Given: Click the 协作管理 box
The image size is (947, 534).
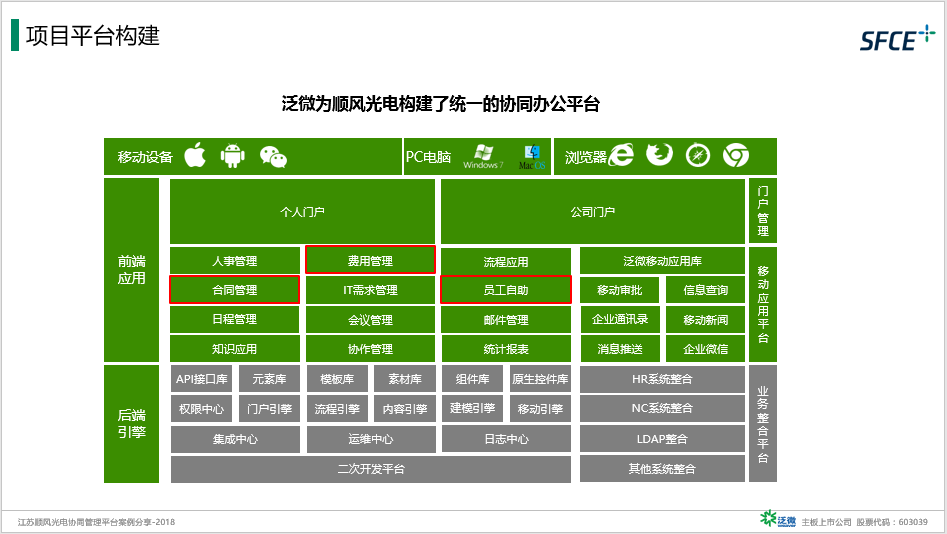Looking at the screenshot, I should click(370, 349).
